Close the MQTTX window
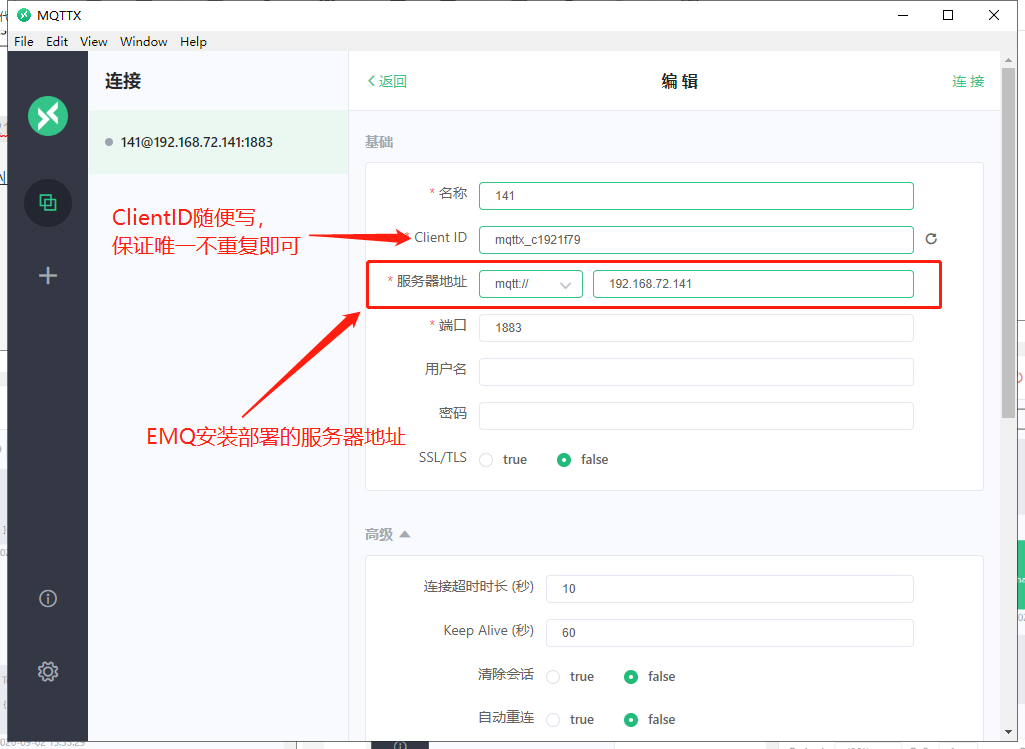The width and height of the screenshot is (1025, 749). pos(994,15)
